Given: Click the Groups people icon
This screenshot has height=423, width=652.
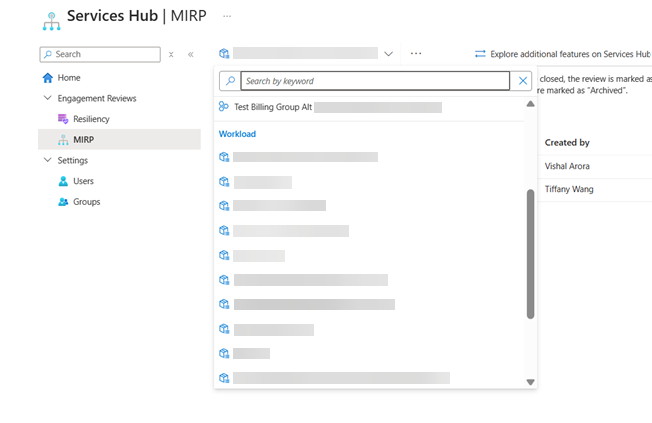Looking at the screenshot, I should [63, 202].
